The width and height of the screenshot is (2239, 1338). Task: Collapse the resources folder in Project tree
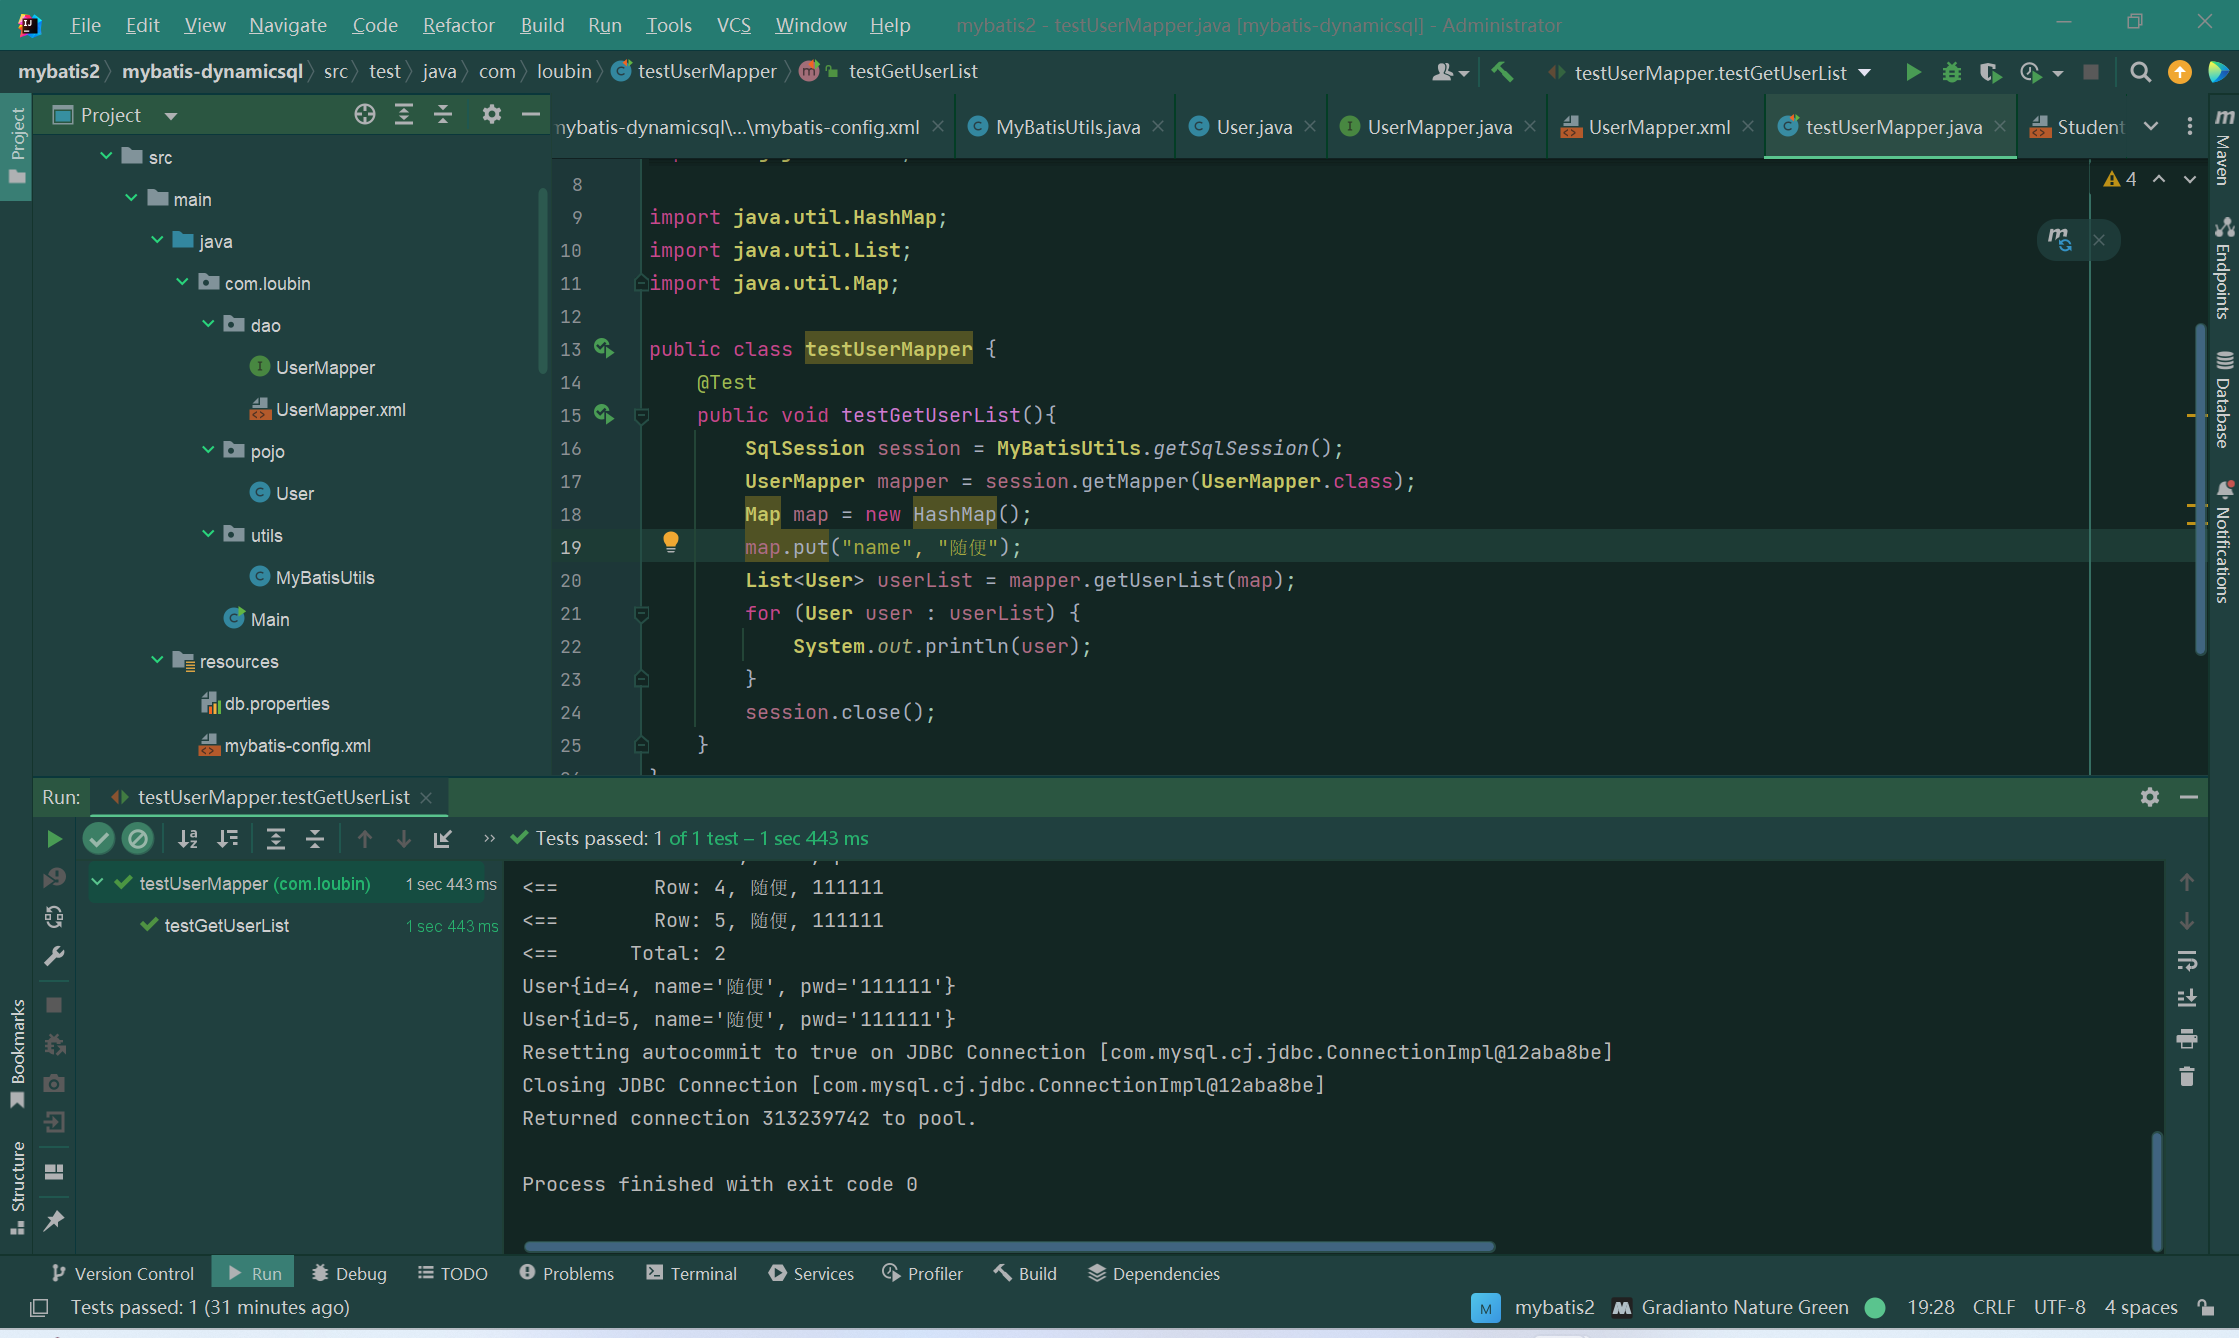tap(157, 660)
